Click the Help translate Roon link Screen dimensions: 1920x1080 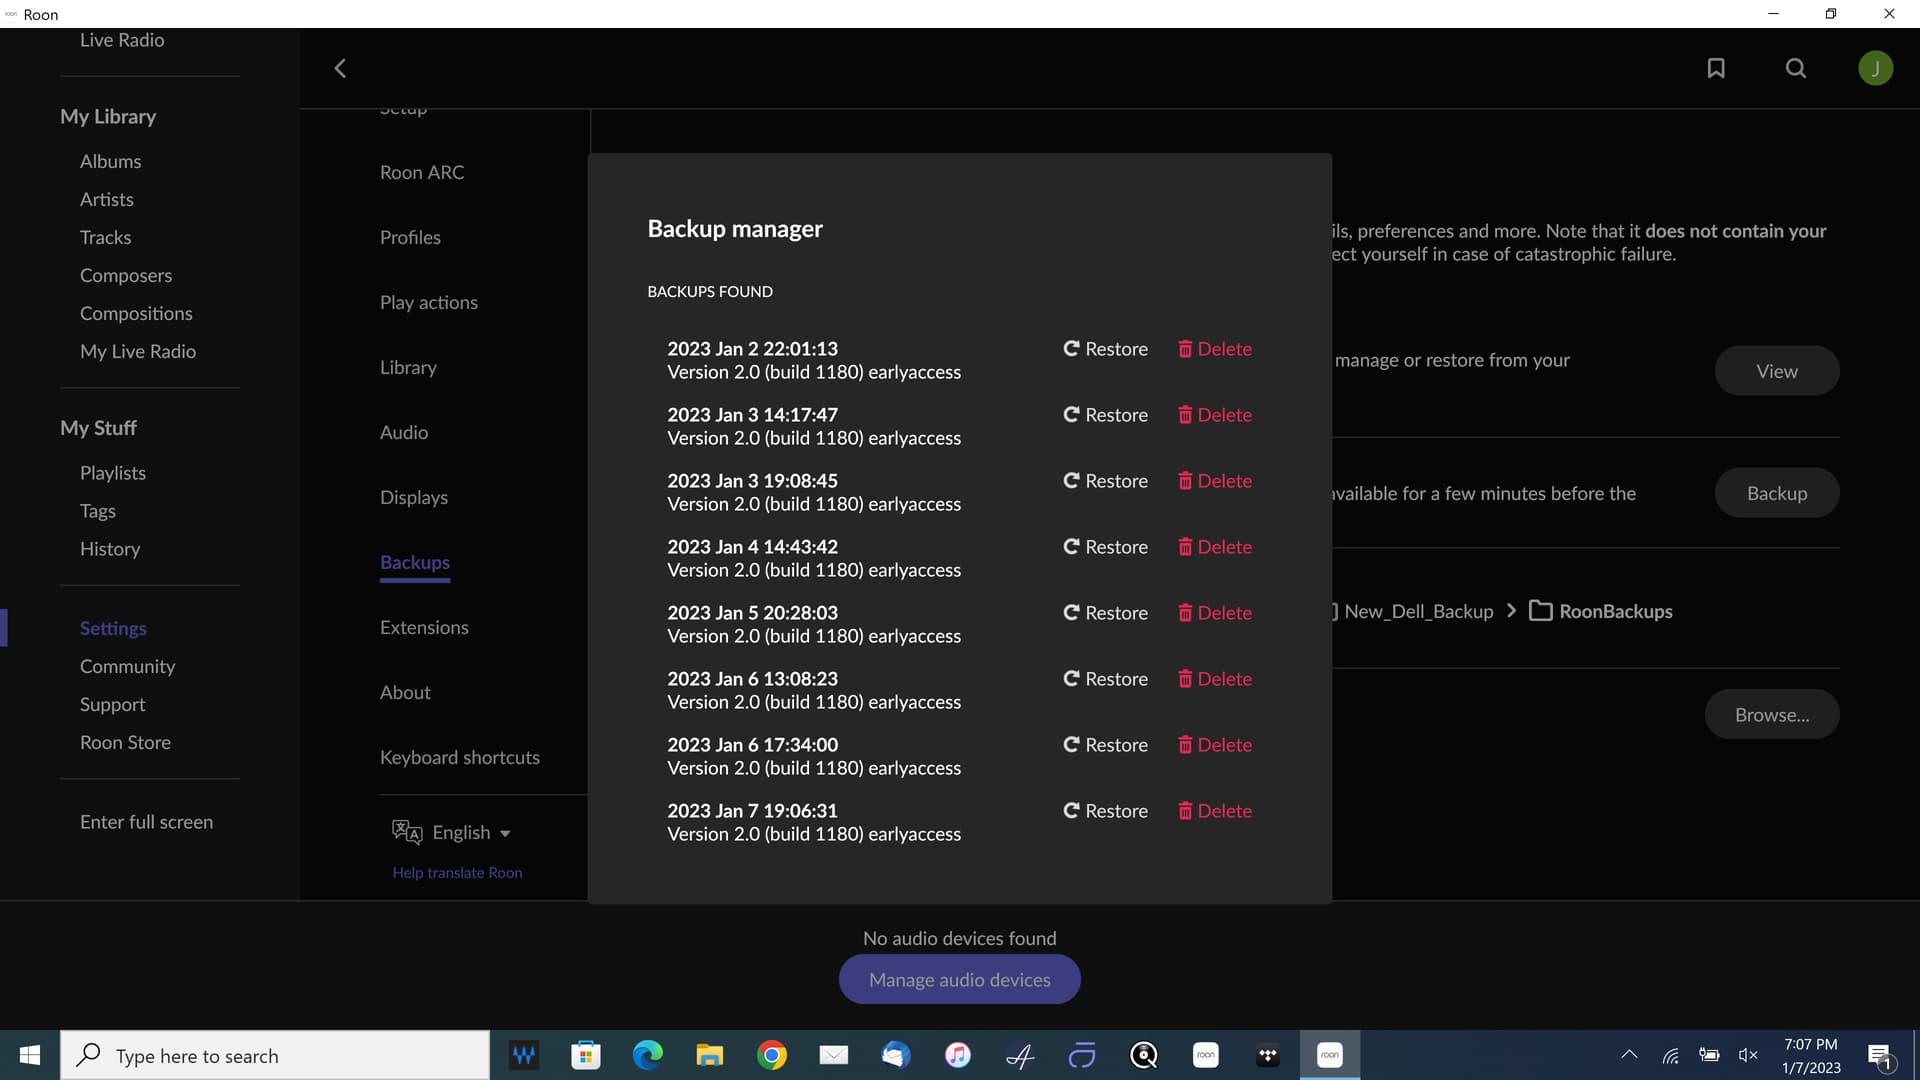click(x=457, y=872)
